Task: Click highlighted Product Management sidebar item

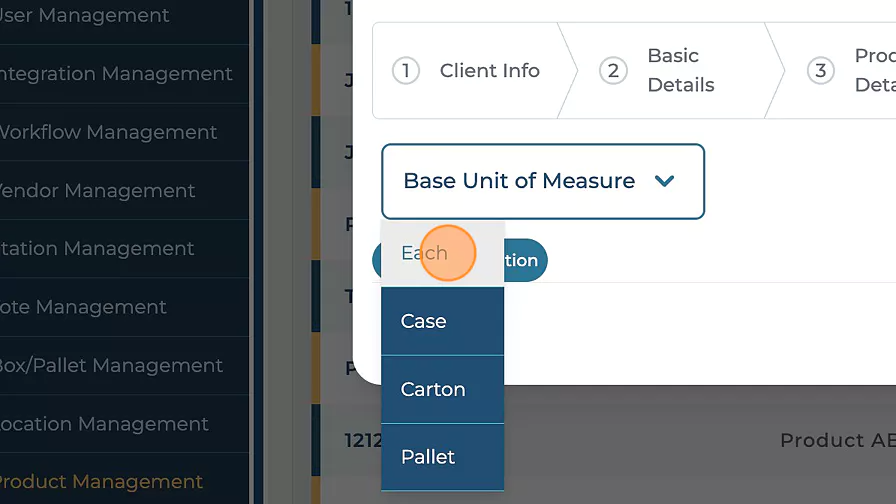Action: pyautogui.click(x=100, y=482)
